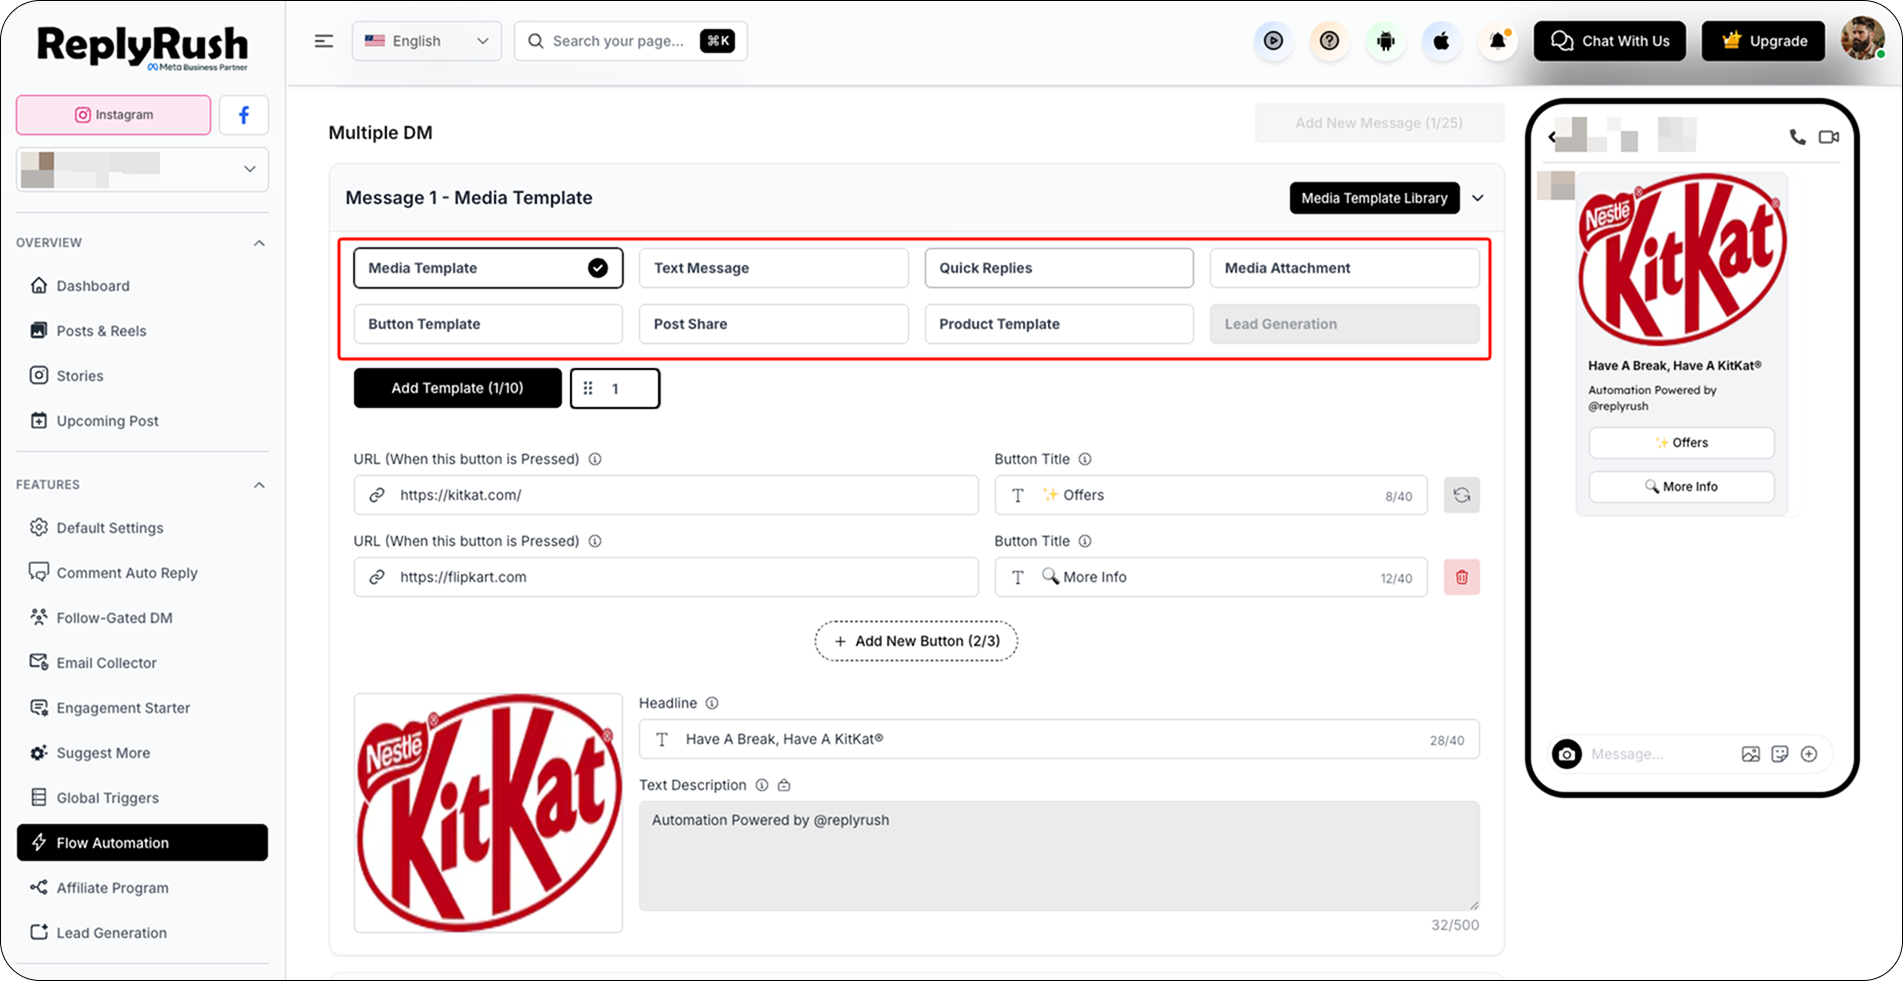Click lock icon beside Text Description

(784, 785)
